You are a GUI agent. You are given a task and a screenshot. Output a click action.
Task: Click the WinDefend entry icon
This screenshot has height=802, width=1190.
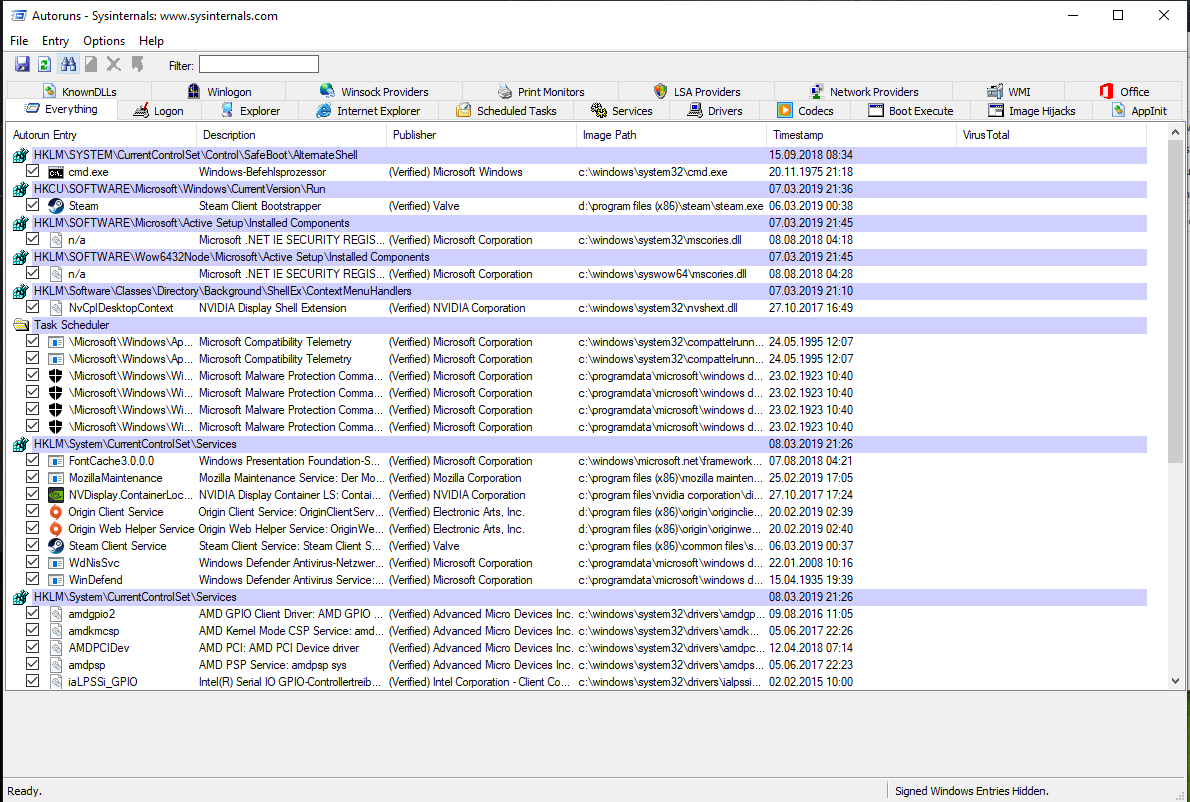click(x=55, y=580)
